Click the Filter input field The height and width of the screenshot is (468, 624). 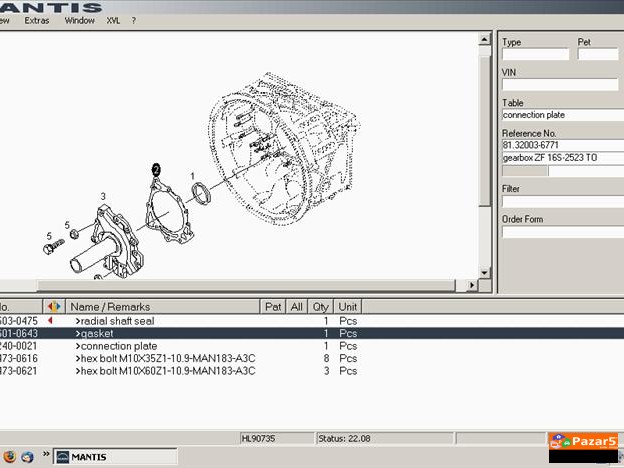click(x=561, y=201)
